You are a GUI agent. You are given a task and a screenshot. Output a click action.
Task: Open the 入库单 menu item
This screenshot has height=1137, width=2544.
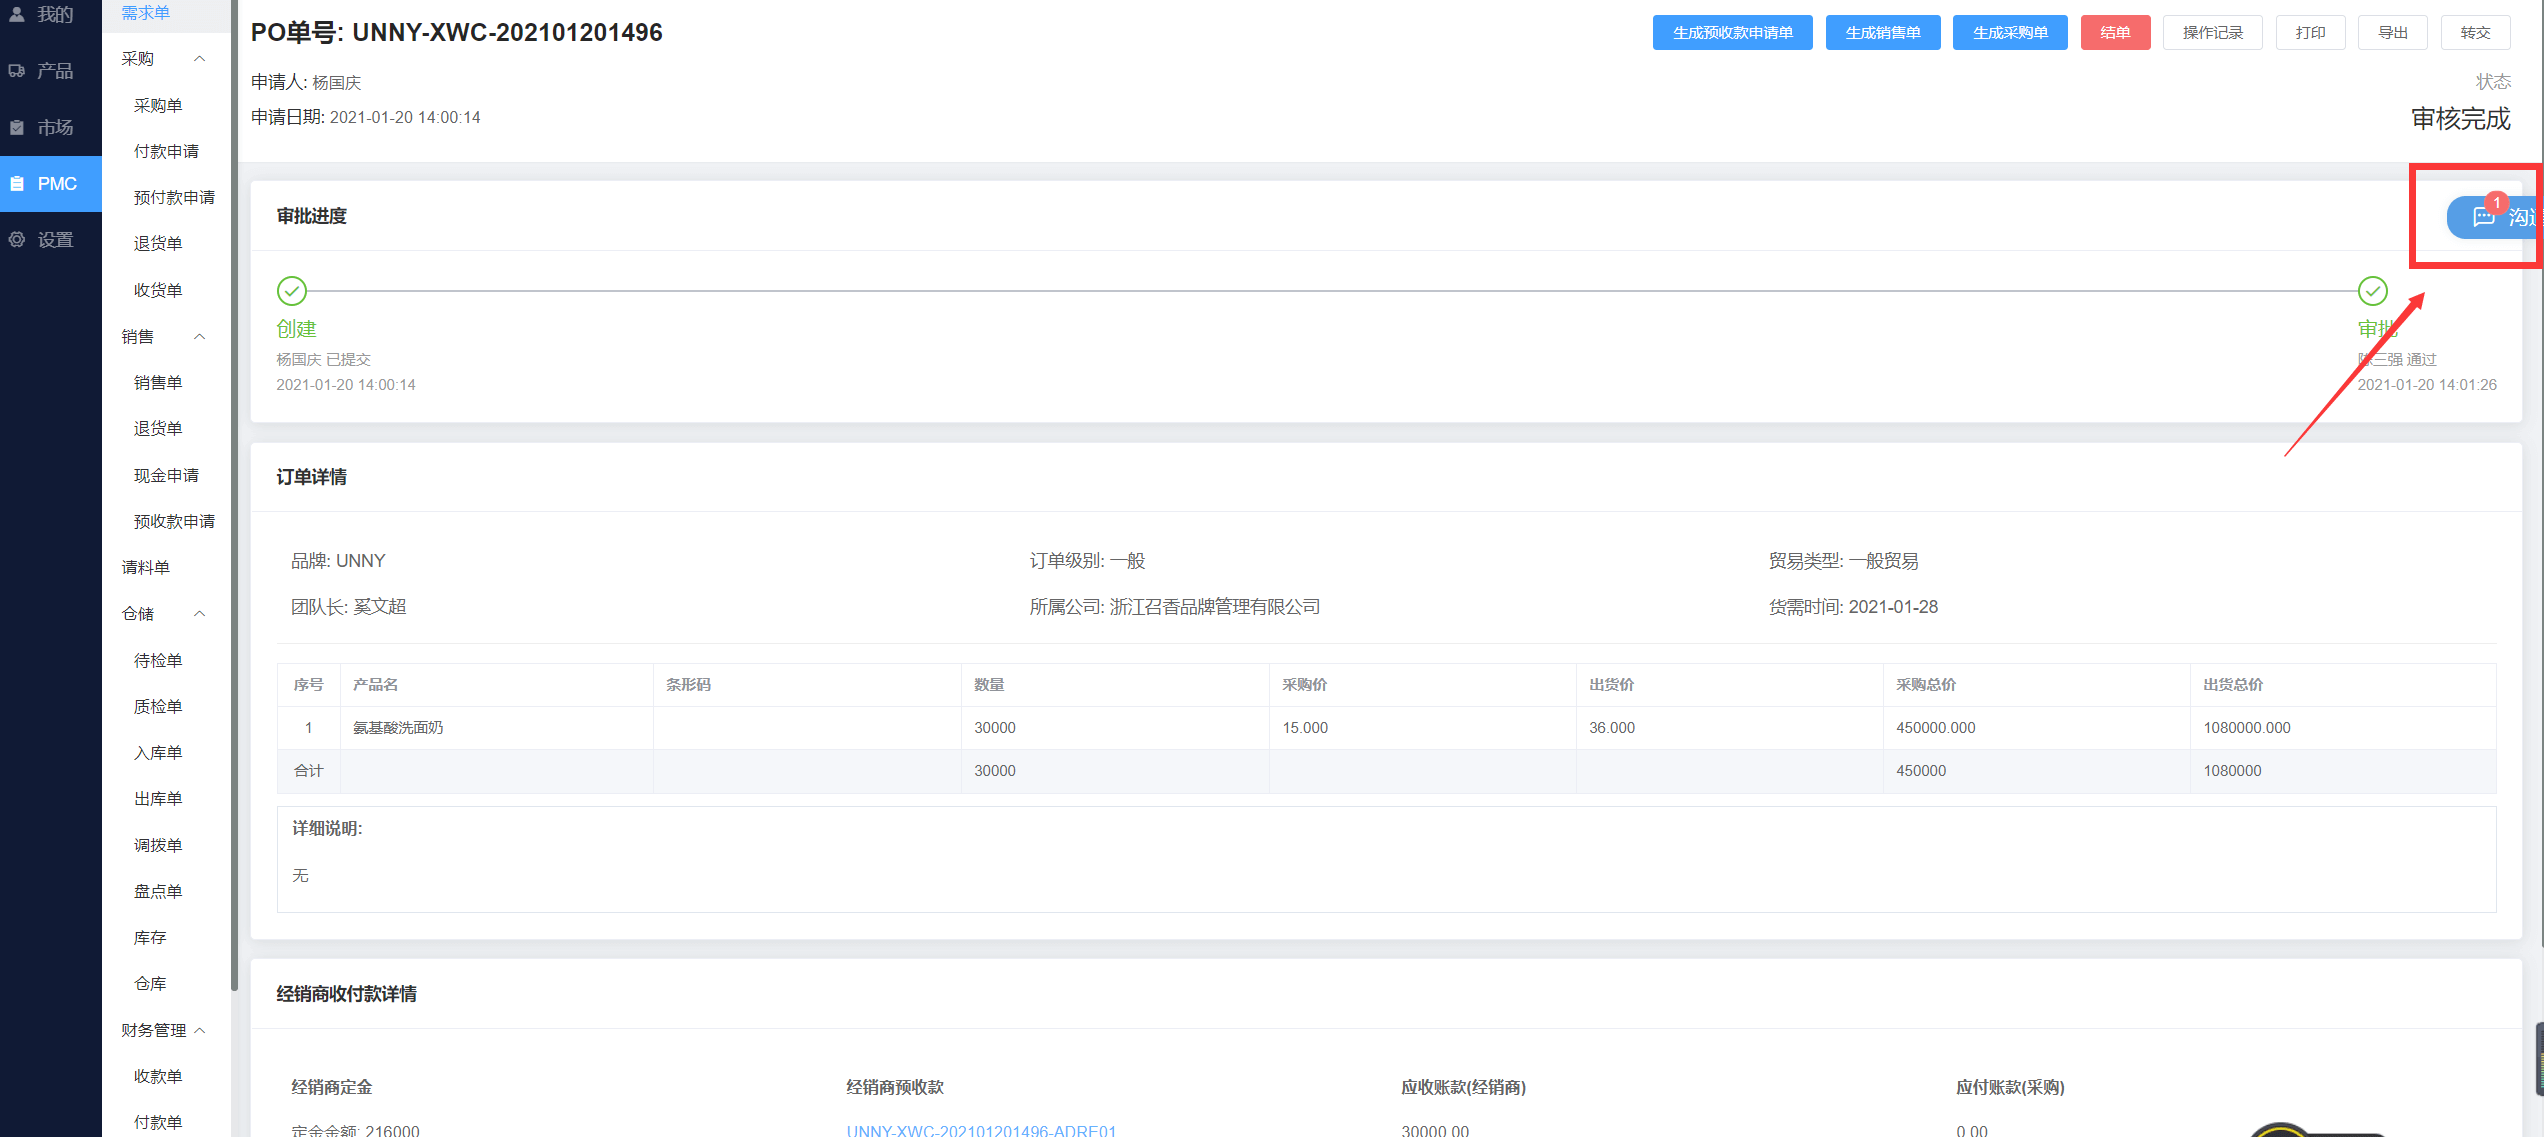[158, 753]
